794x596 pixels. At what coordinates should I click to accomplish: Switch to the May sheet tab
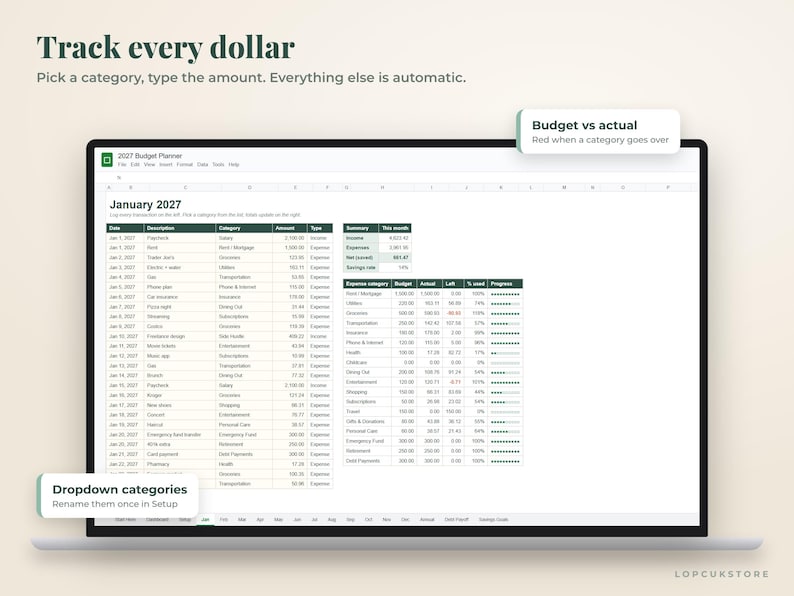tap(279, 520)
